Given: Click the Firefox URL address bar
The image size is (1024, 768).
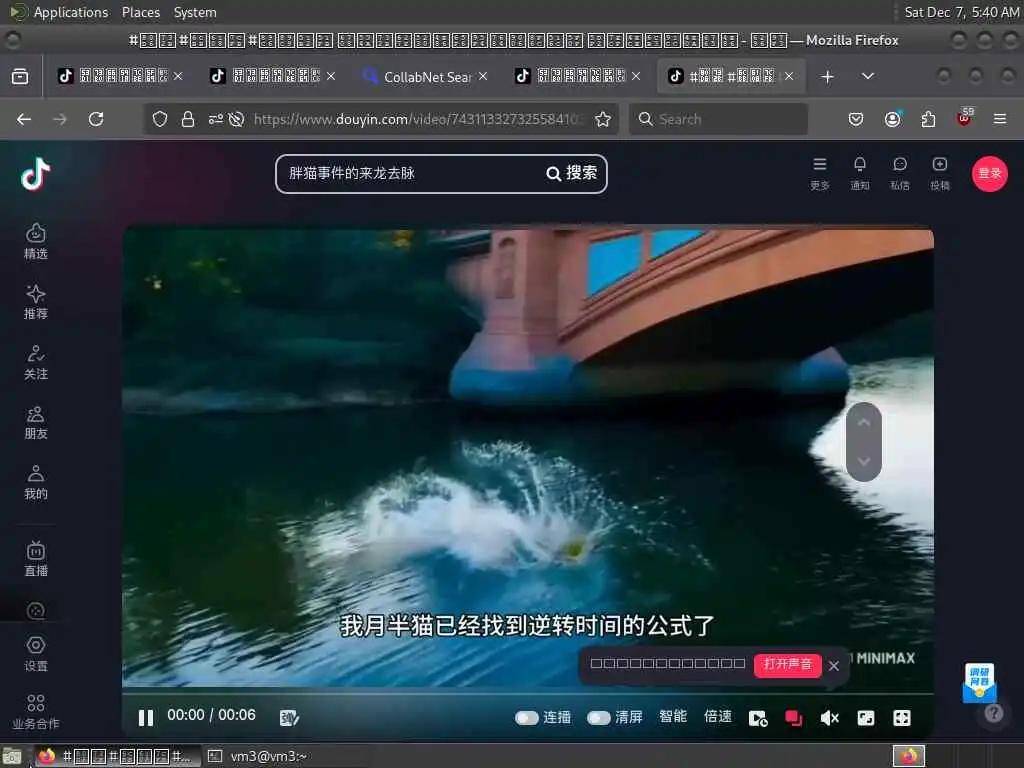Looking at the screenshot, I should click(x=416, y=120).
